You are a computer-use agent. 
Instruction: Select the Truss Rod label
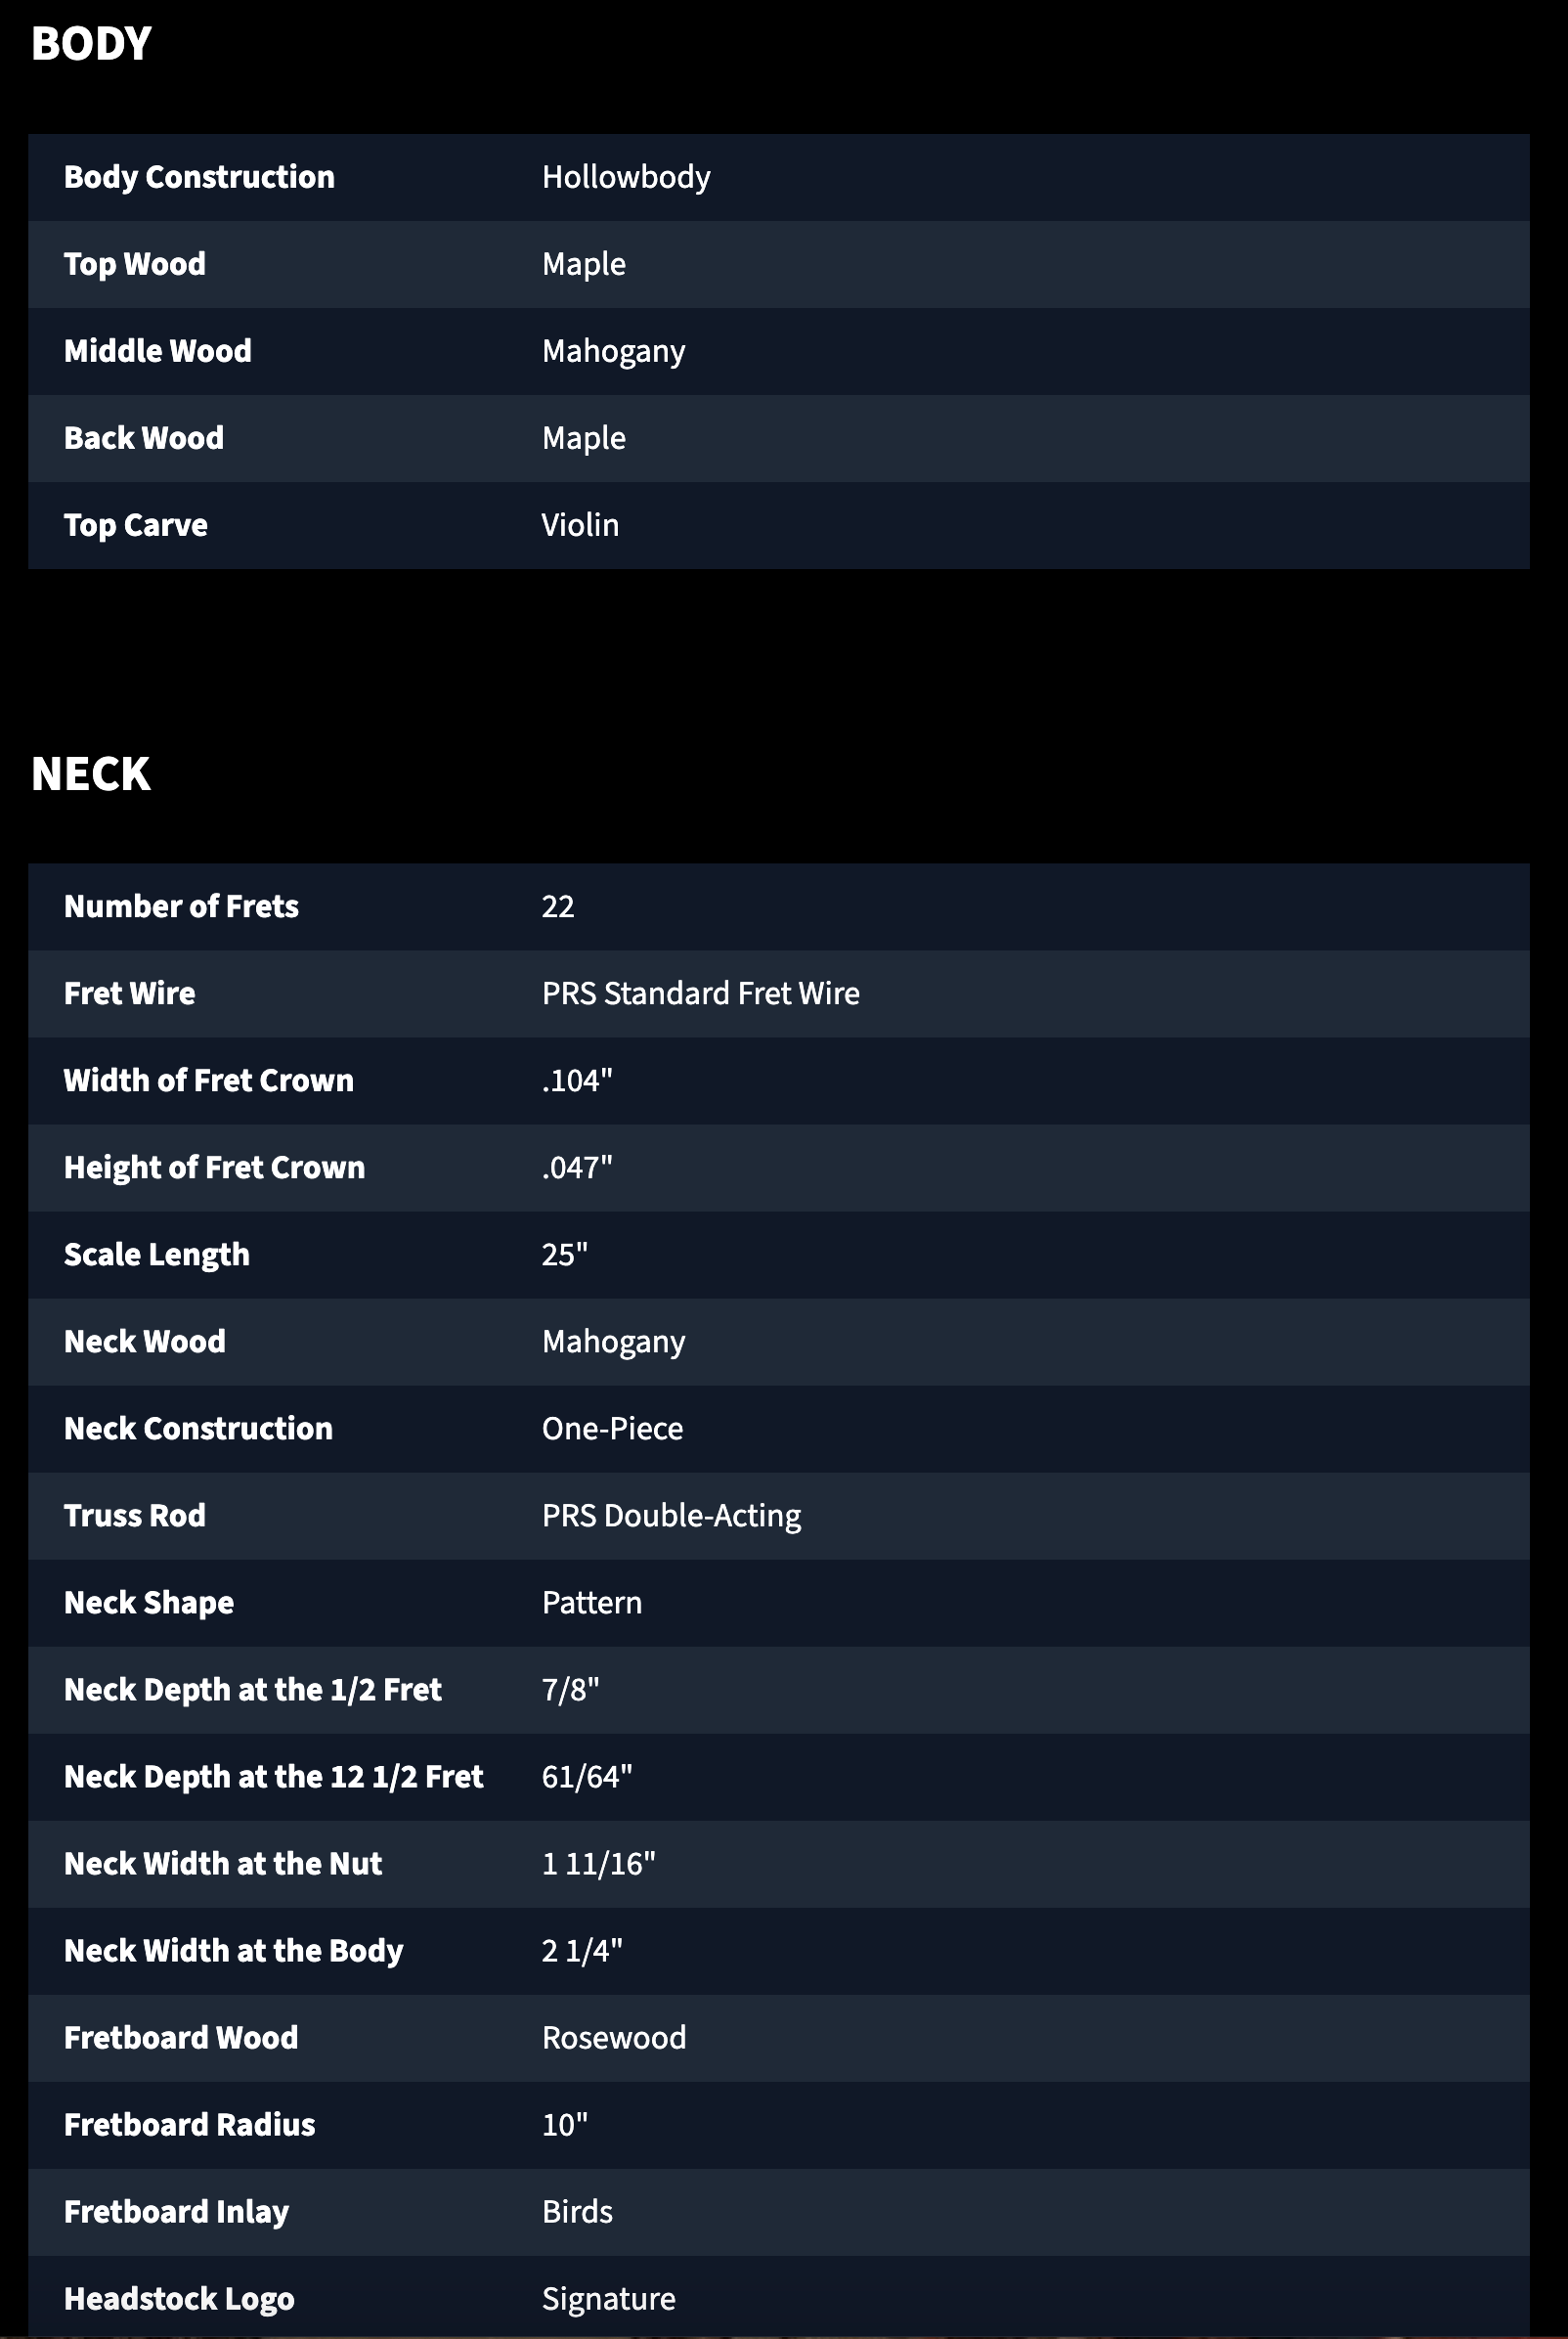coord(135,1515)
